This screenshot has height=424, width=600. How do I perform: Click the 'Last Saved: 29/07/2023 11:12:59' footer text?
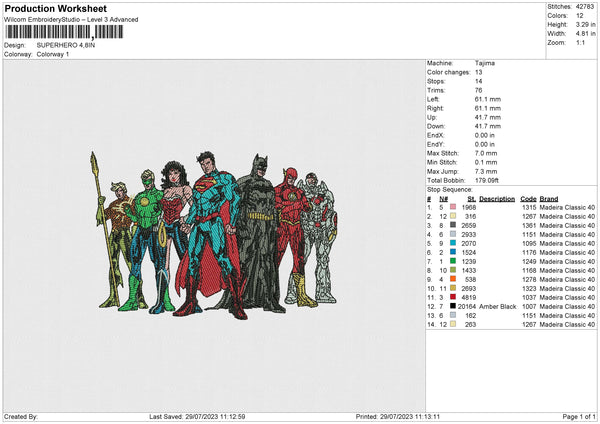point(197,416)
